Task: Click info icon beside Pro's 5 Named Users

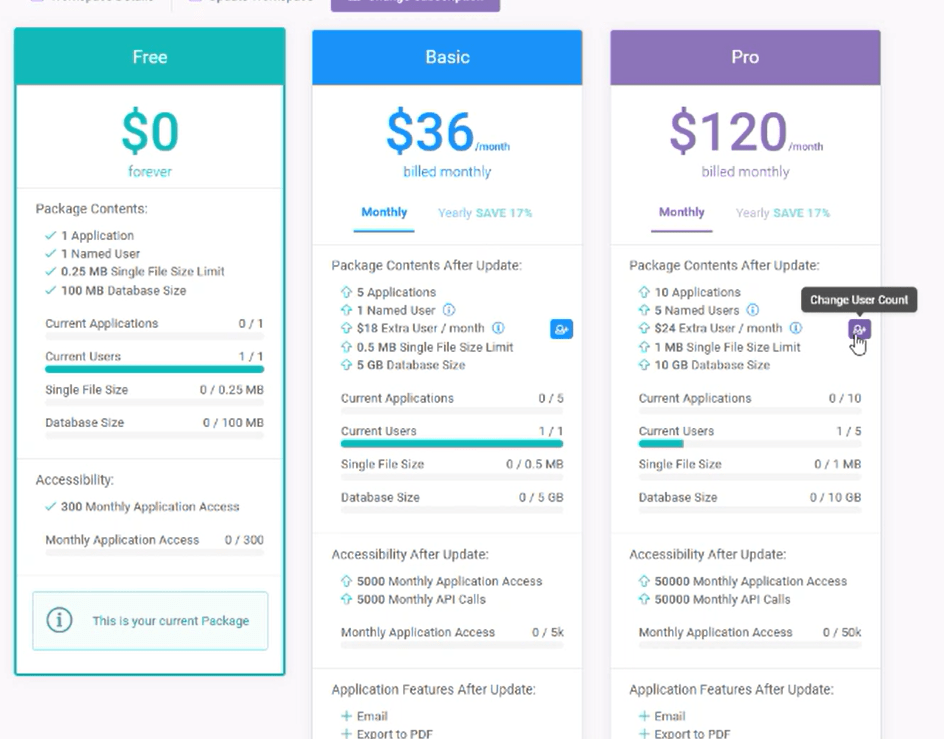Action: click(x=753, y=310)
